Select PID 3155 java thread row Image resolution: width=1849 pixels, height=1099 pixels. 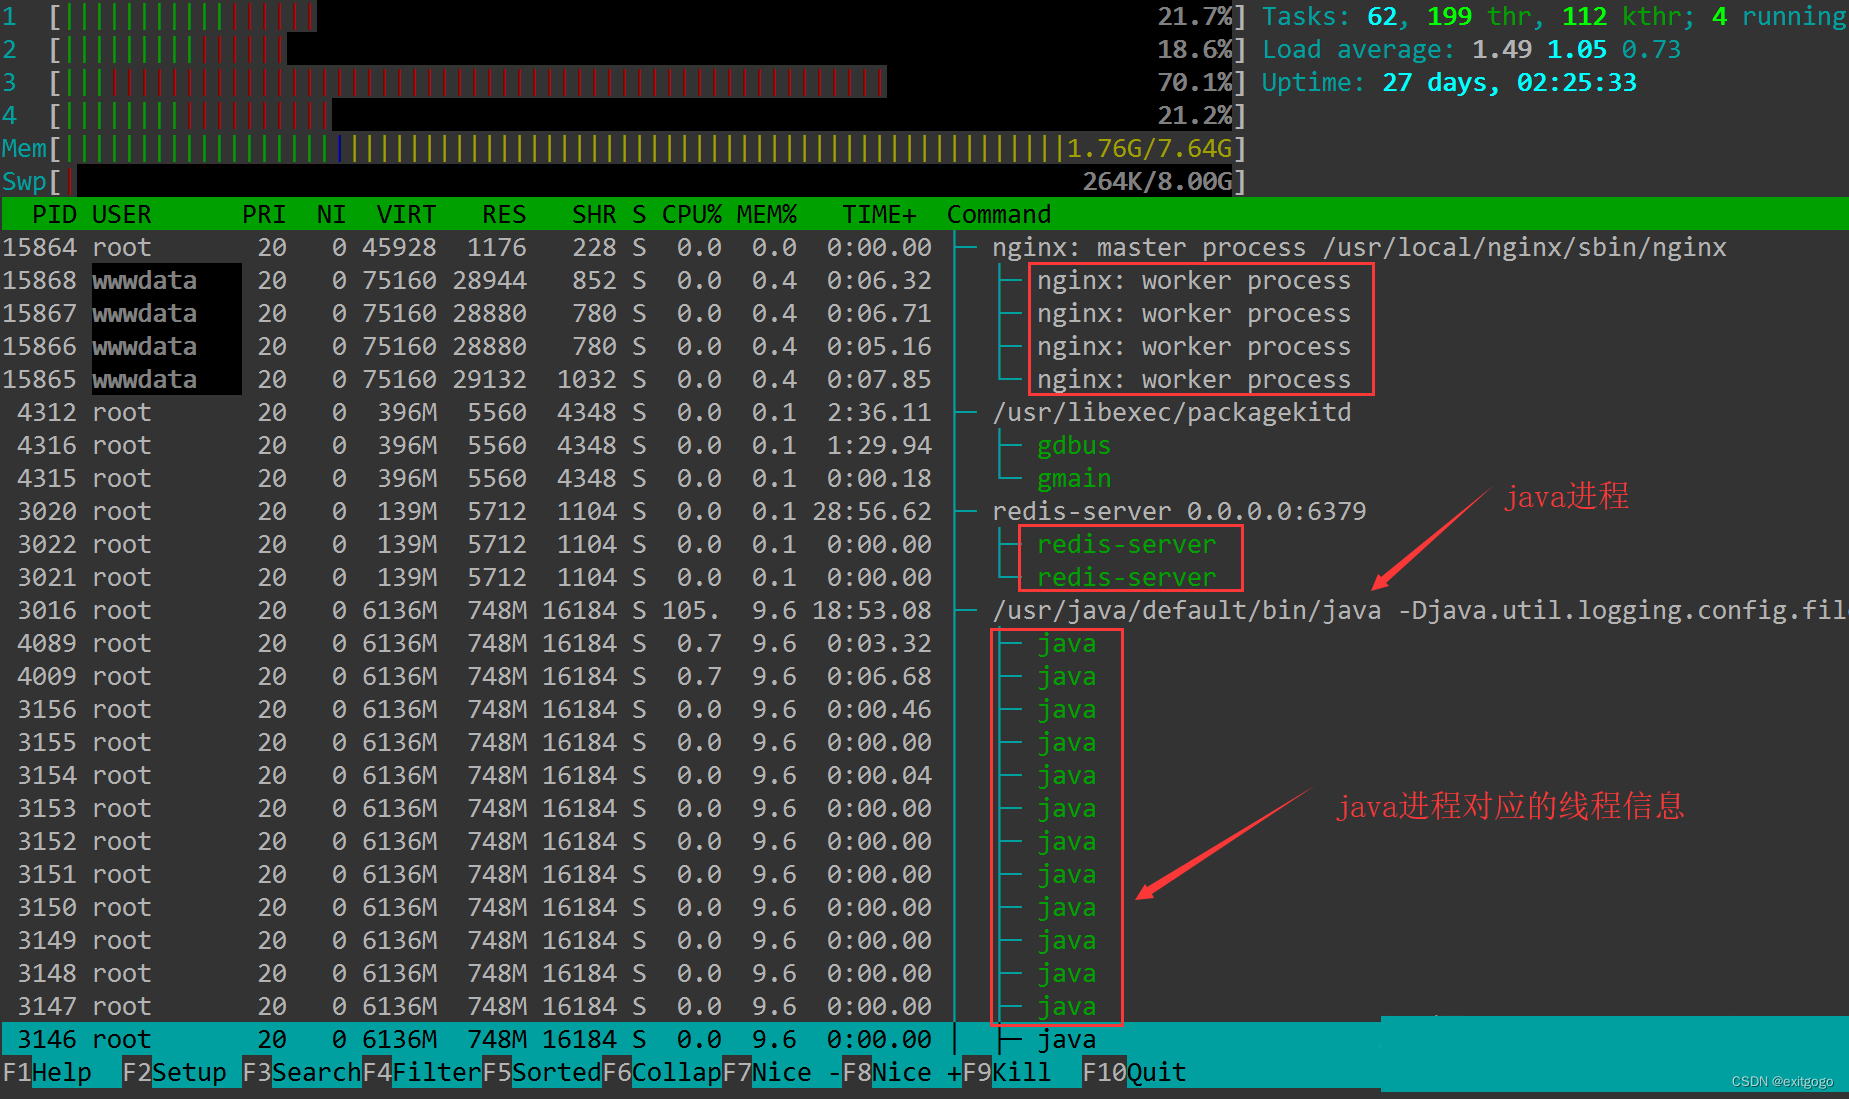point(924,742)
